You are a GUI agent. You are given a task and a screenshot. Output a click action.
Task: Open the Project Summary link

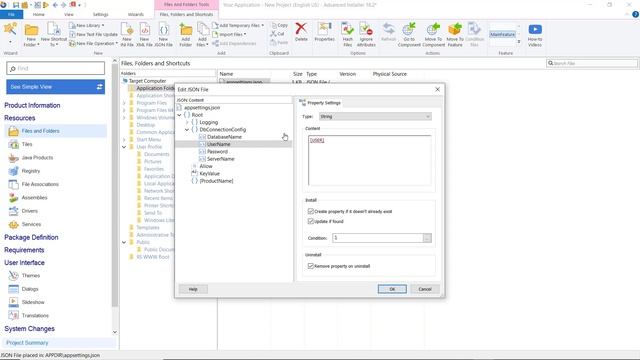(27, 343)
